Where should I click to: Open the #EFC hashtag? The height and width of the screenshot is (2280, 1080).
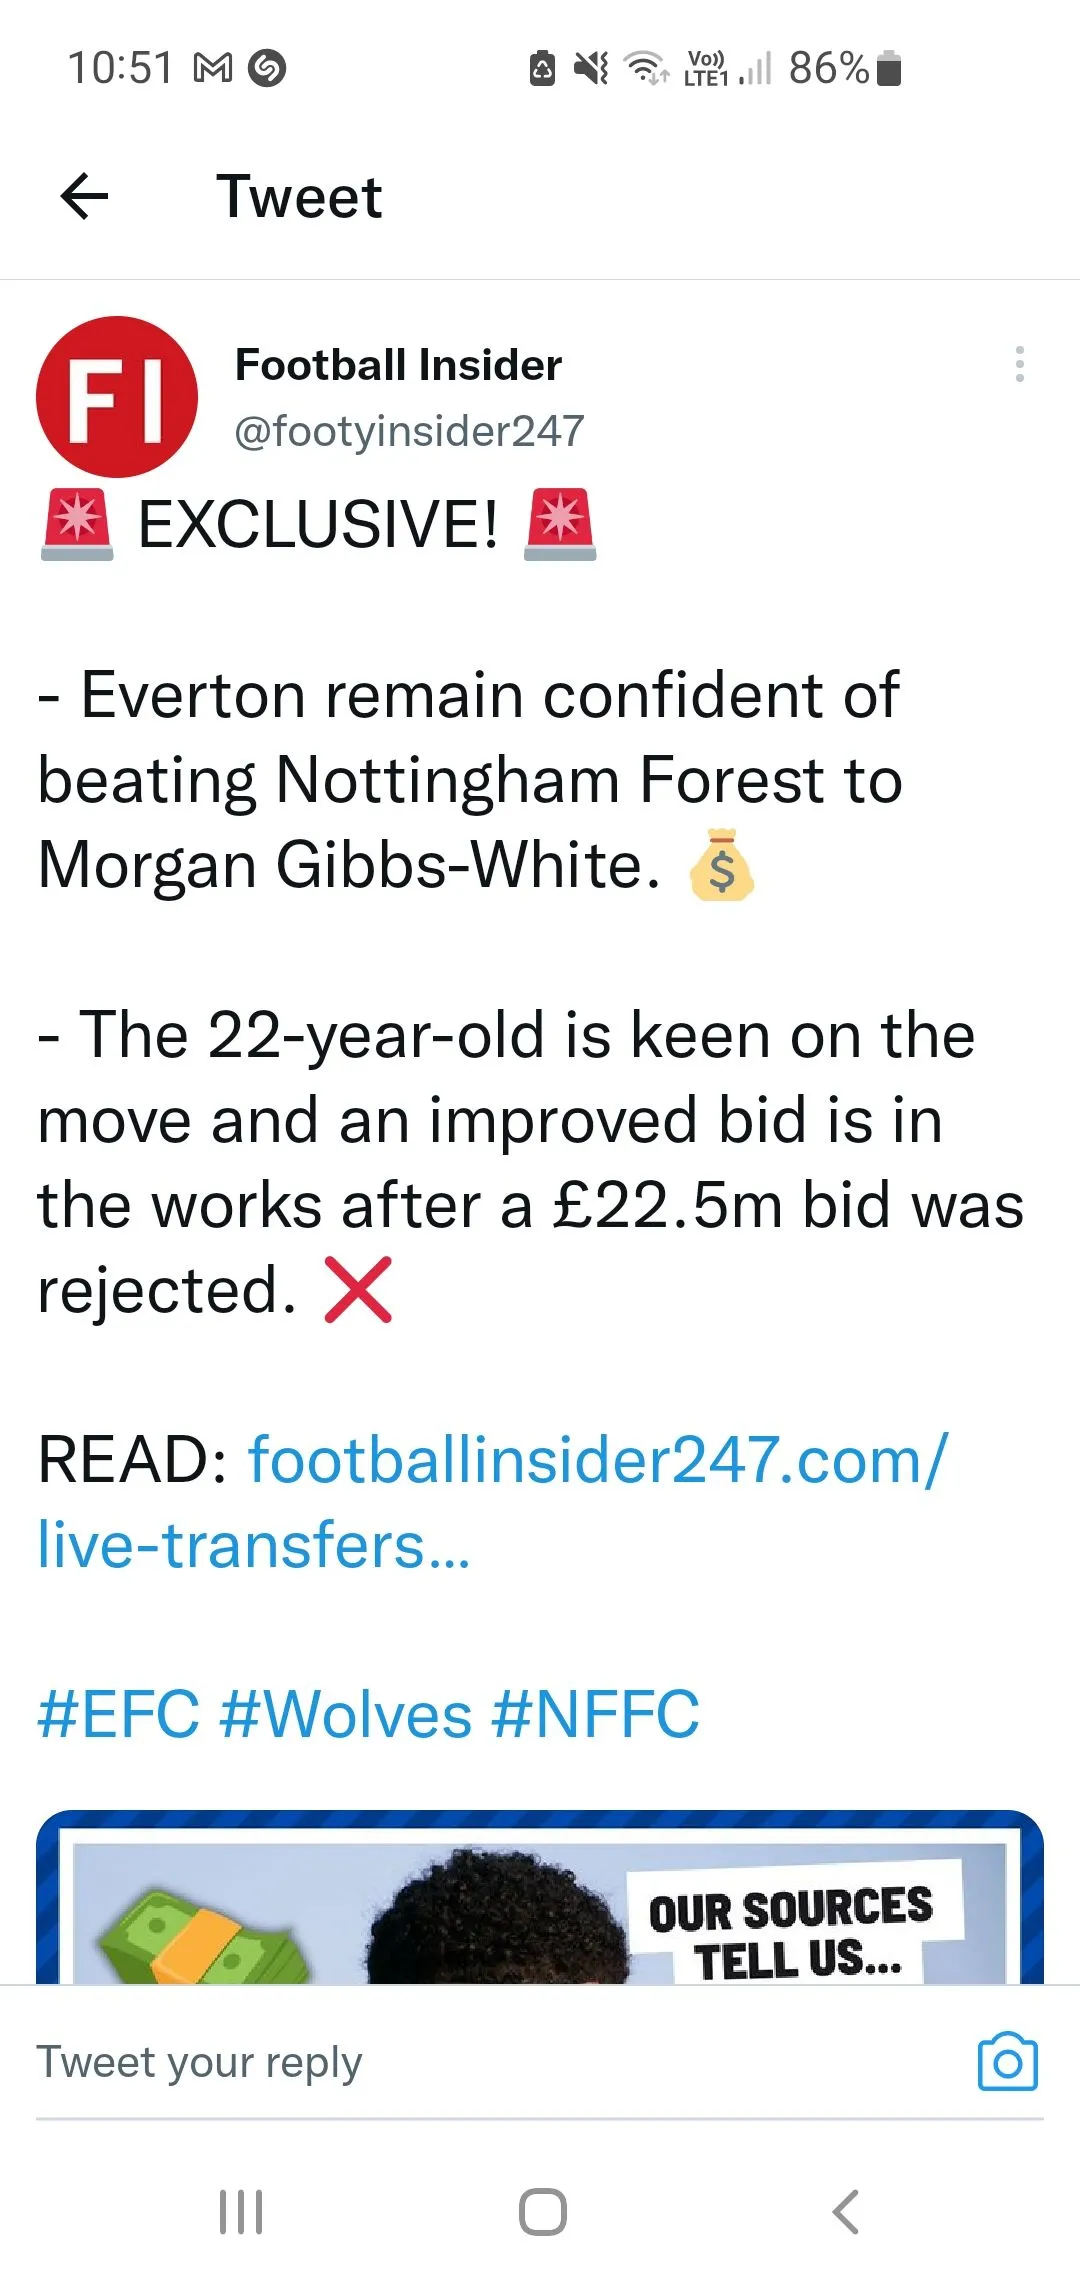click(118, 1715)
